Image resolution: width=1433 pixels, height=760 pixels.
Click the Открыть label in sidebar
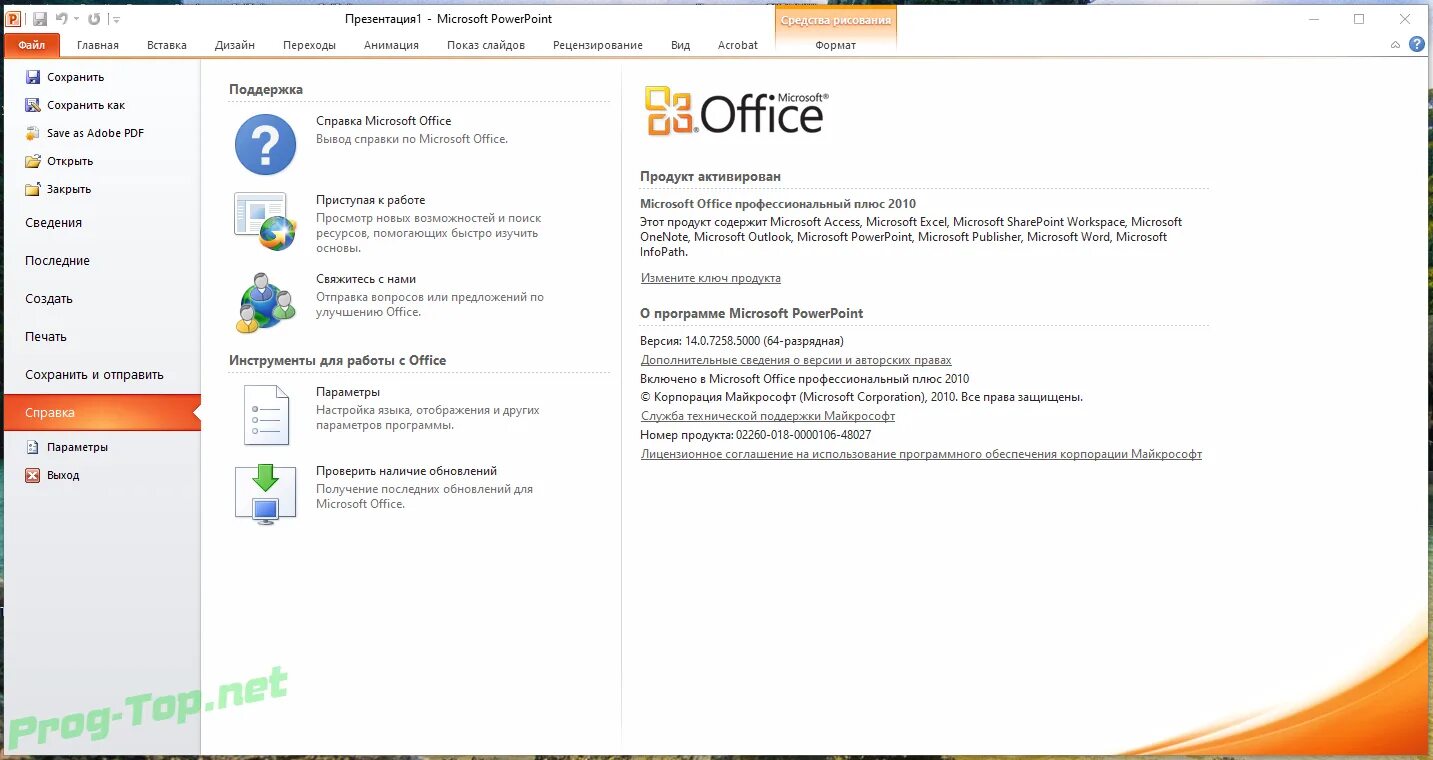(70, 161)
